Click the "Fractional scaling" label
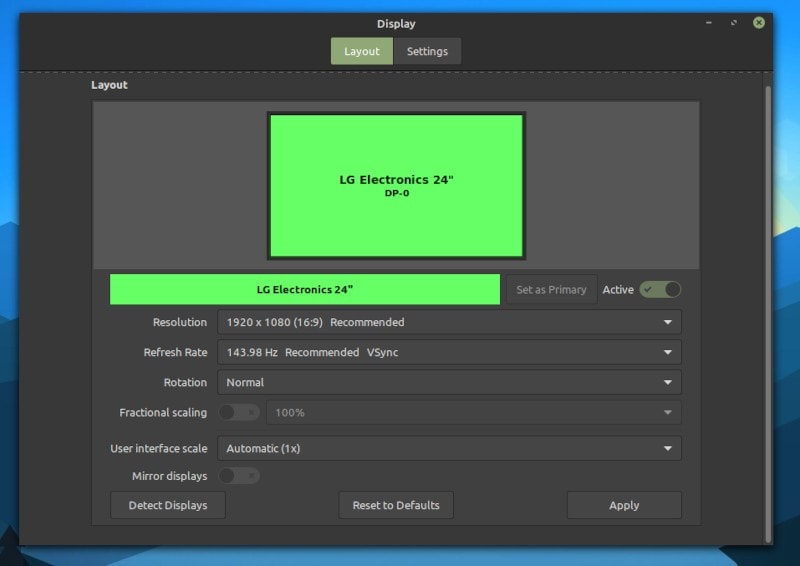Screen dimensions: 800x566 coord(163,412)
